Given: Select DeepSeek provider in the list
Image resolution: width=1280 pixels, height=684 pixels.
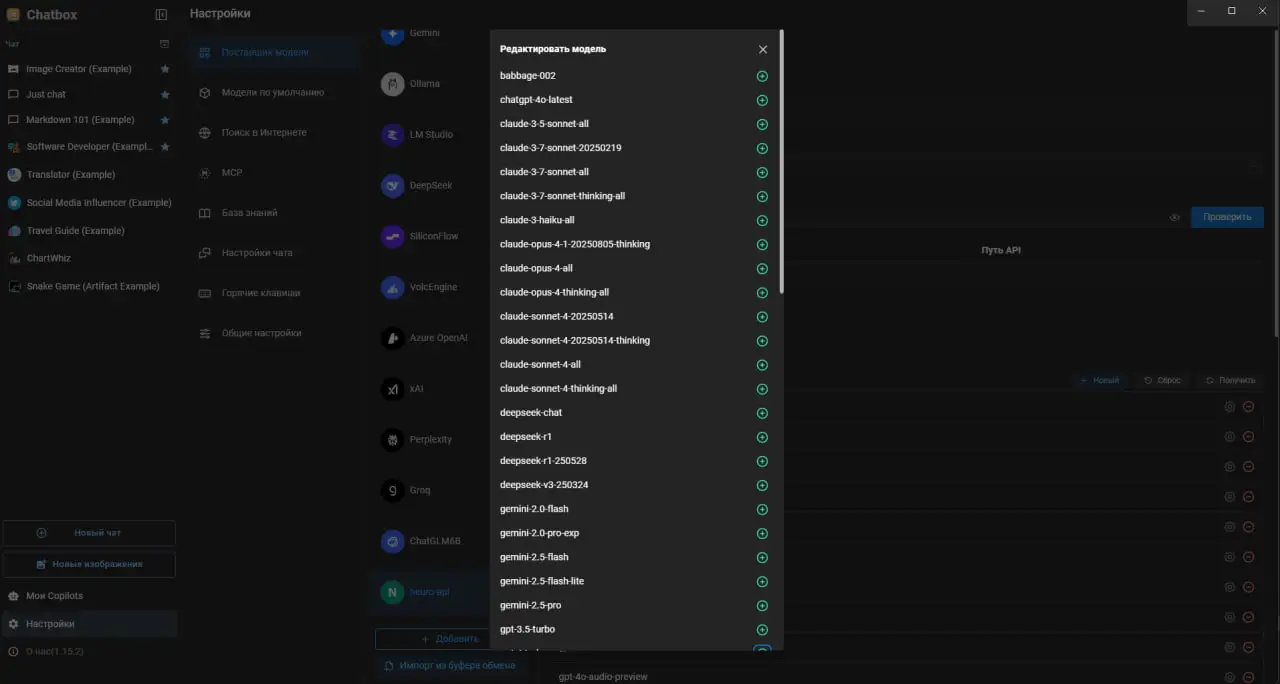Looking at the screenshot, I should 430,186.
